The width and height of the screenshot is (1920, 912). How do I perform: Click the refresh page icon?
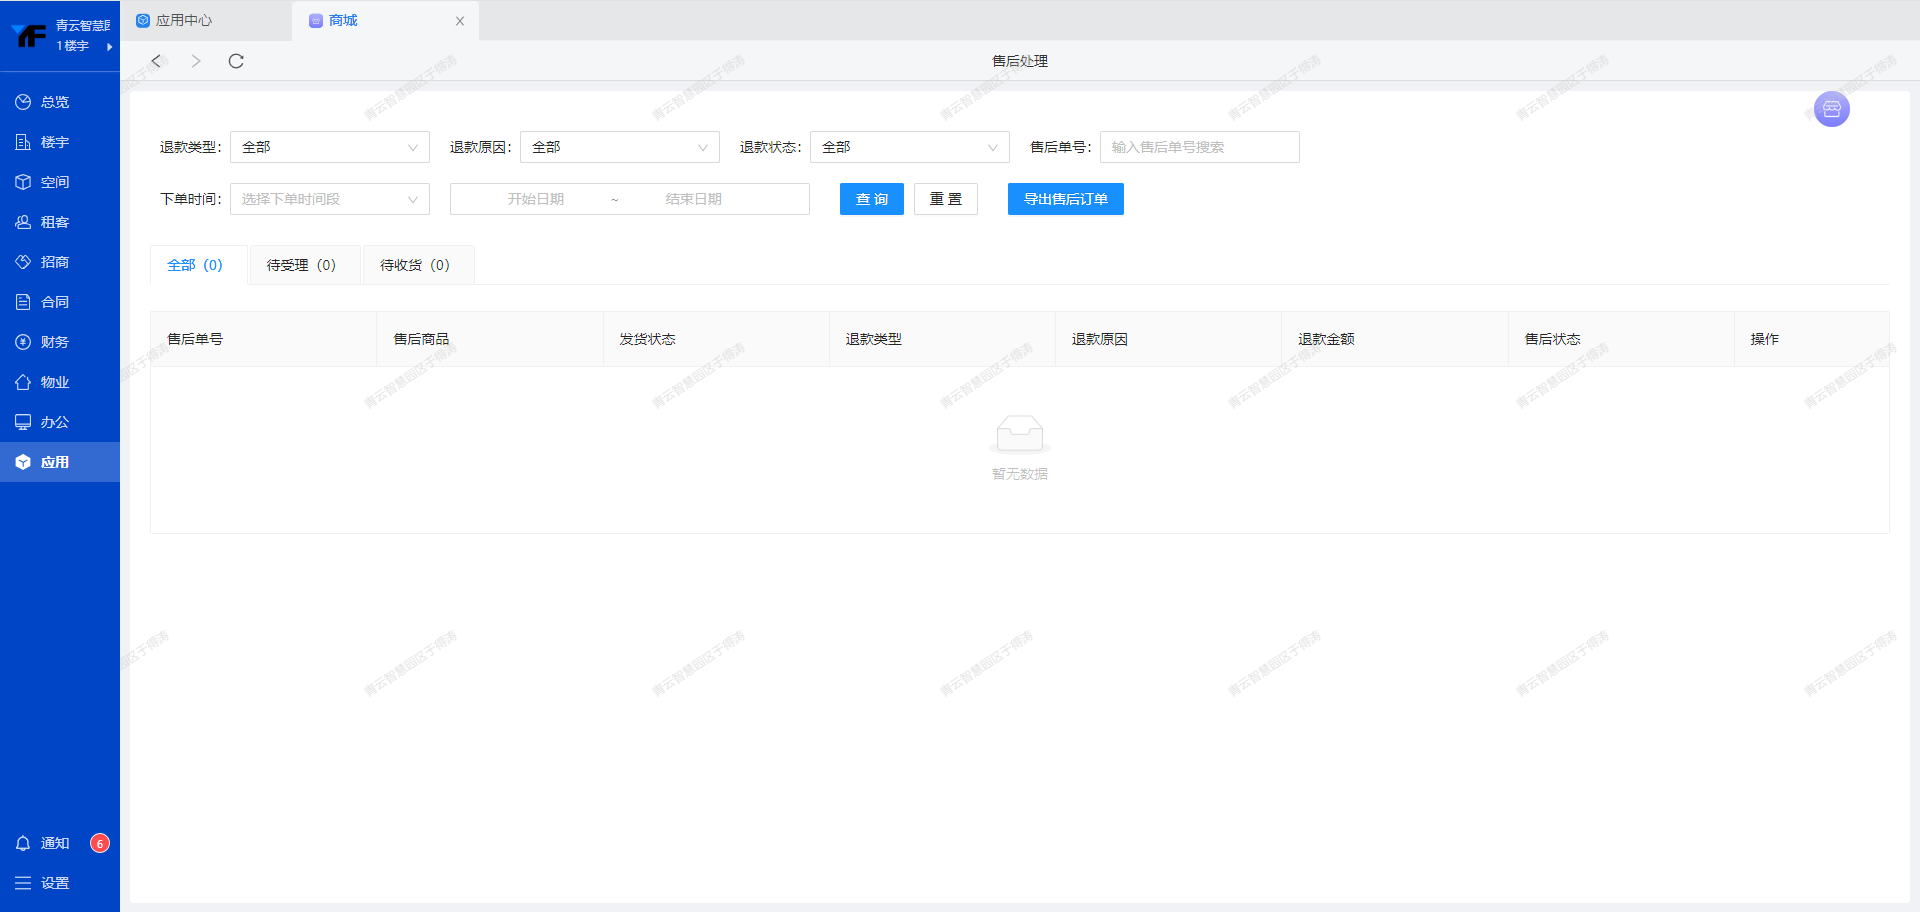[236, 61]
